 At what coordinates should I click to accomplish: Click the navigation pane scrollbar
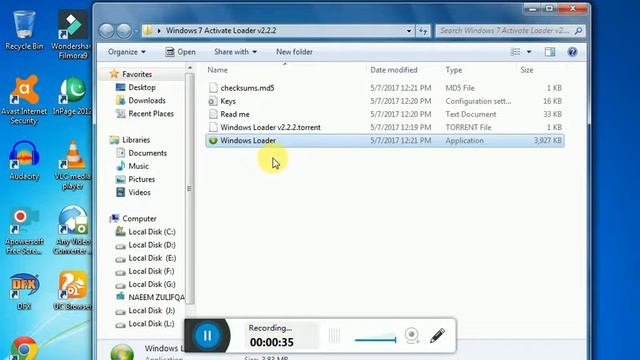[189, 188]
